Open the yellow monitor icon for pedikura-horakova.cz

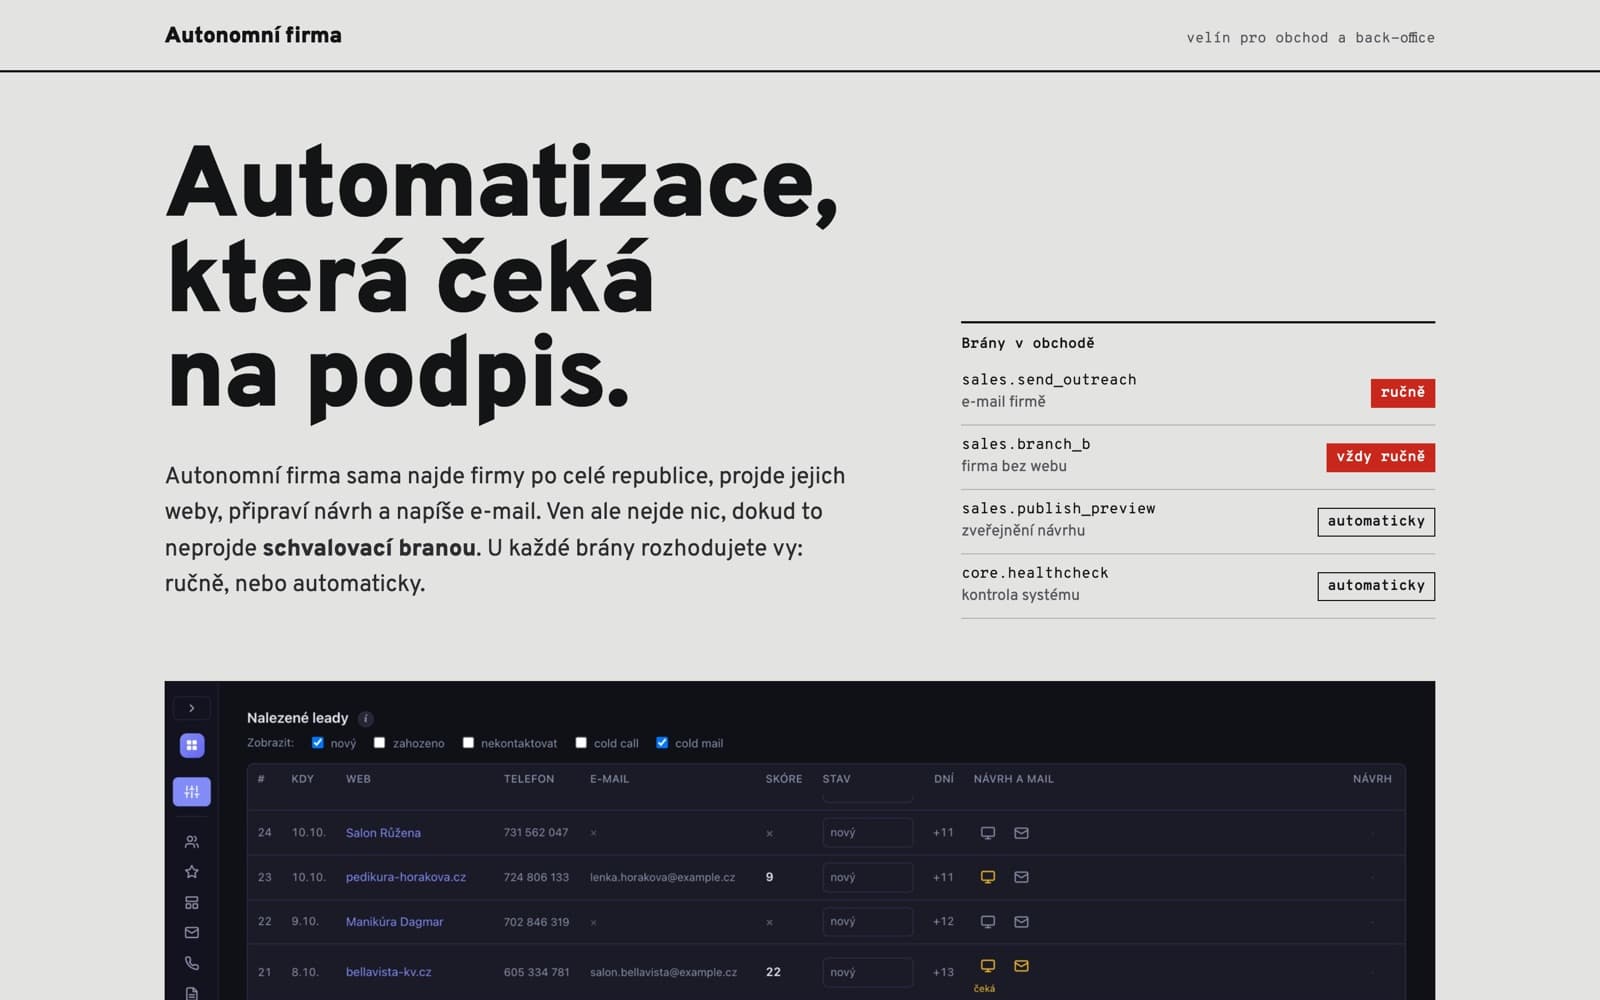coord(988,877)
